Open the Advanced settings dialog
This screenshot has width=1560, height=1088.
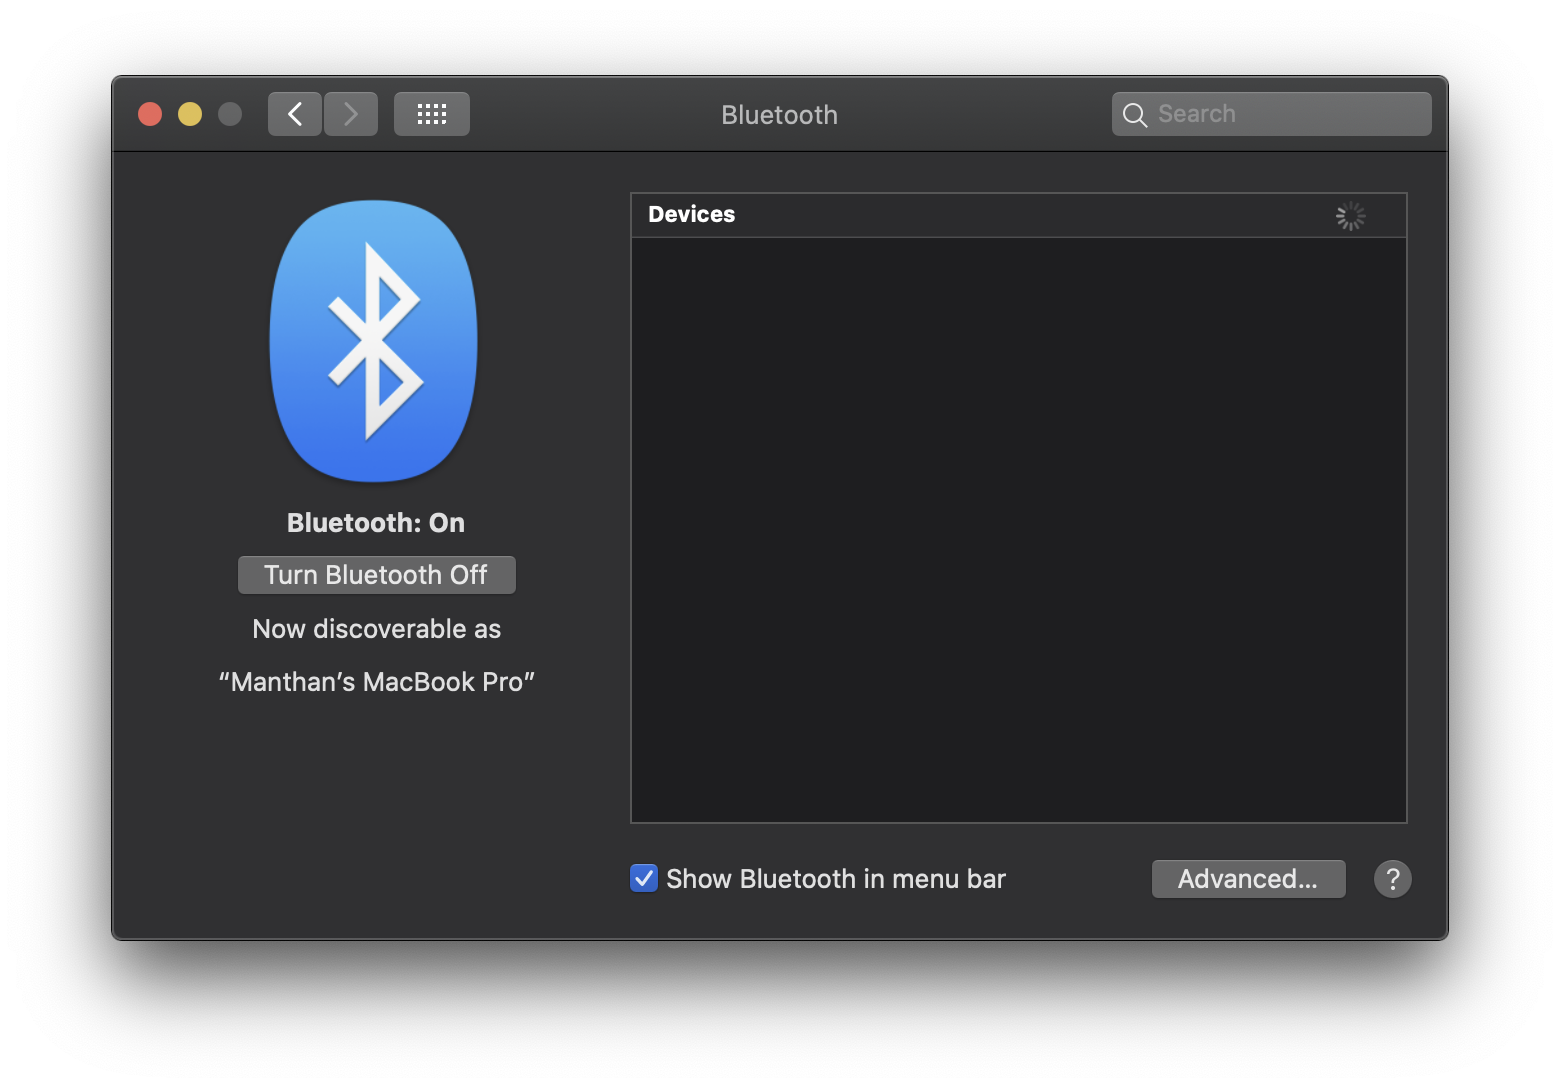click(x=1248, y=879)
